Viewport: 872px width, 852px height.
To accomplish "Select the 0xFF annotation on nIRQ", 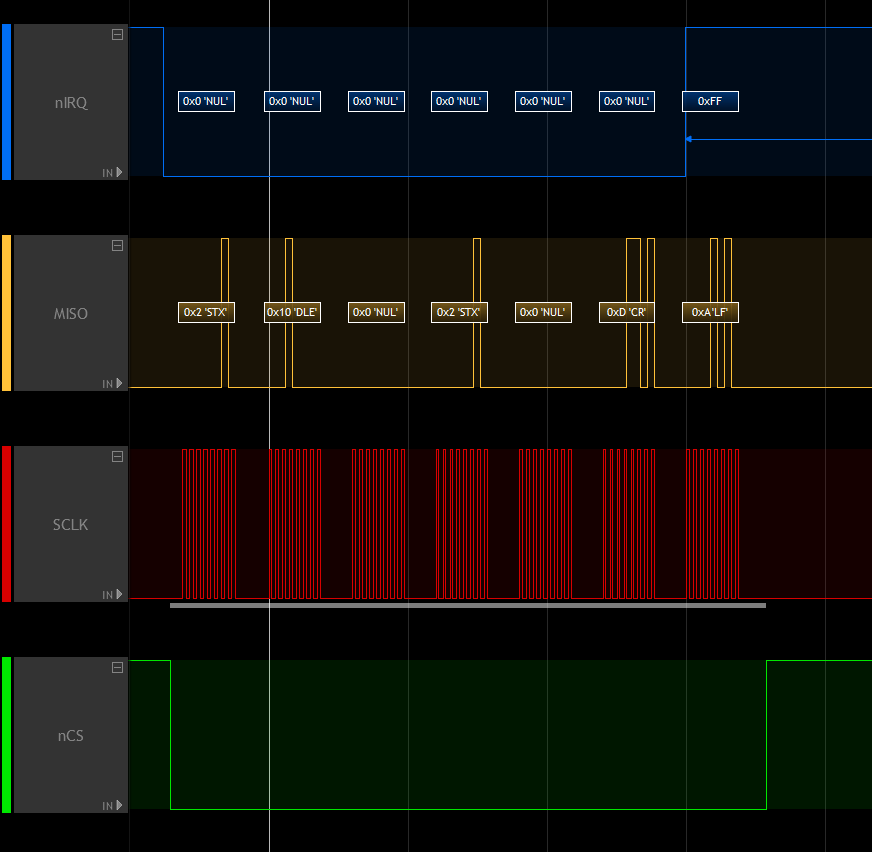I will (710, 101).
